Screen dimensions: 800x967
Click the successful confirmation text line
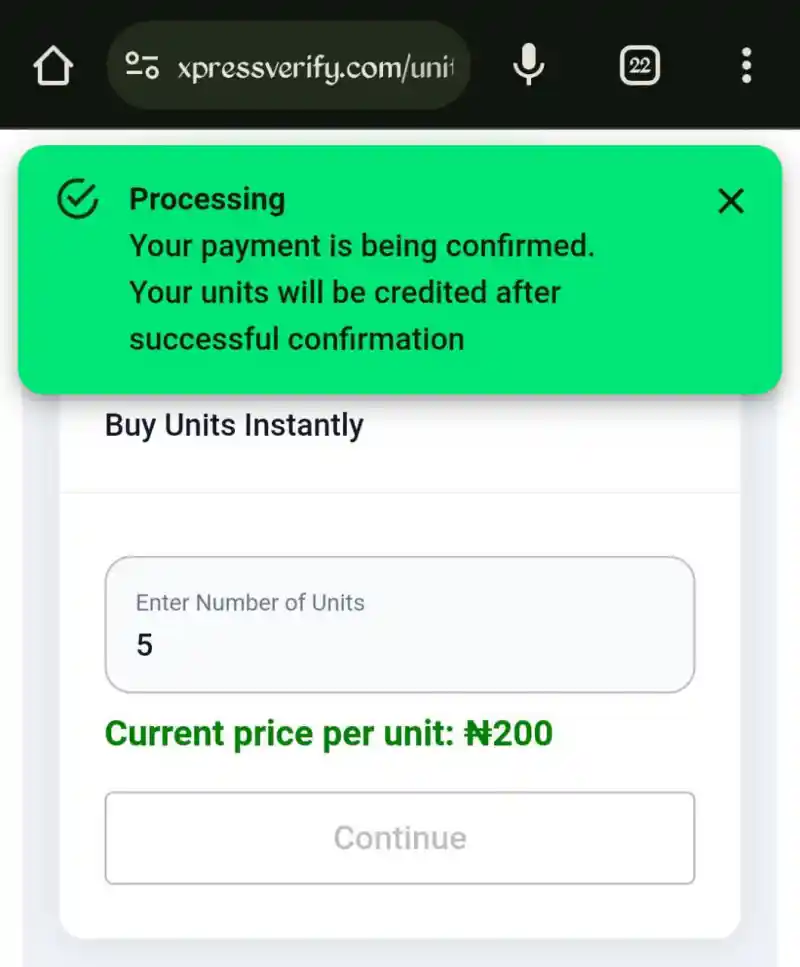(297, 339)
